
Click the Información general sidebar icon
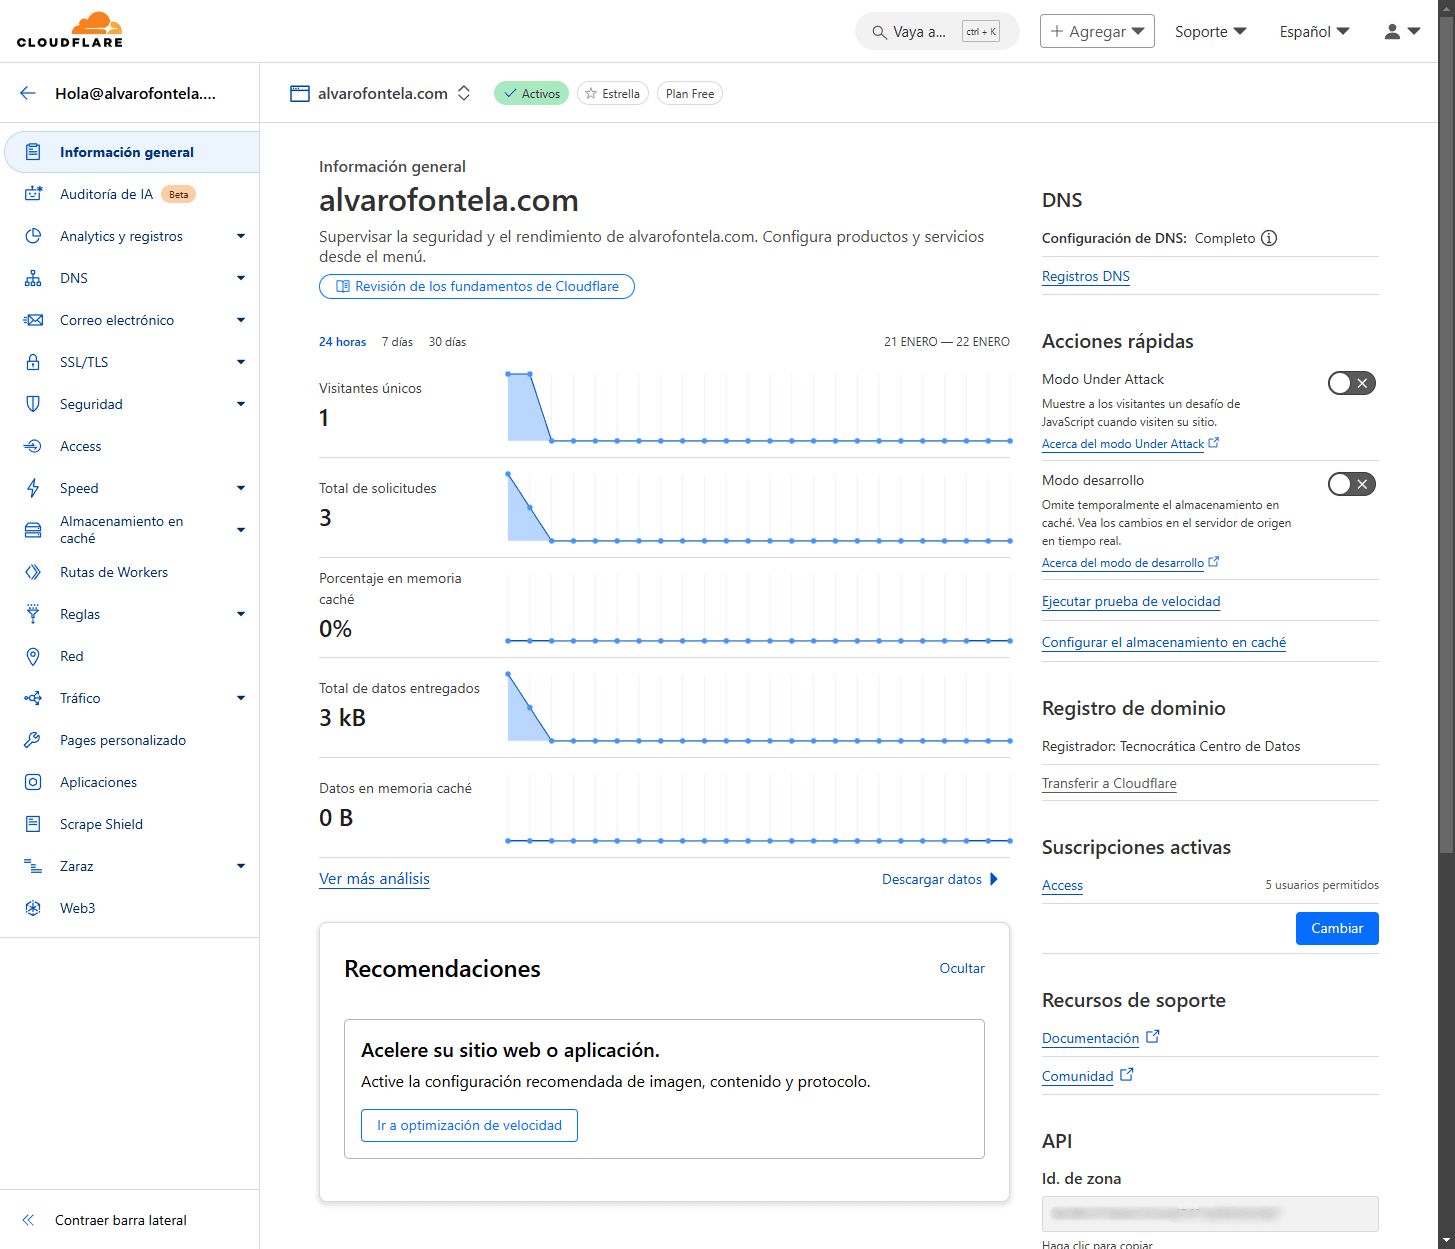click(33, 152)
